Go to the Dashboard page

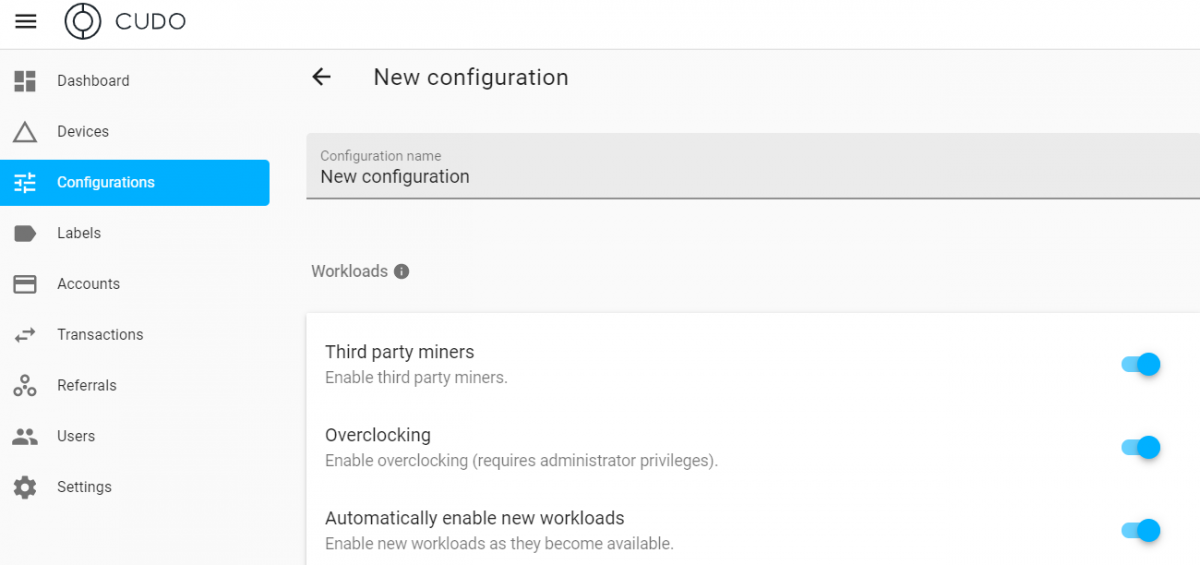click(93, 81)
